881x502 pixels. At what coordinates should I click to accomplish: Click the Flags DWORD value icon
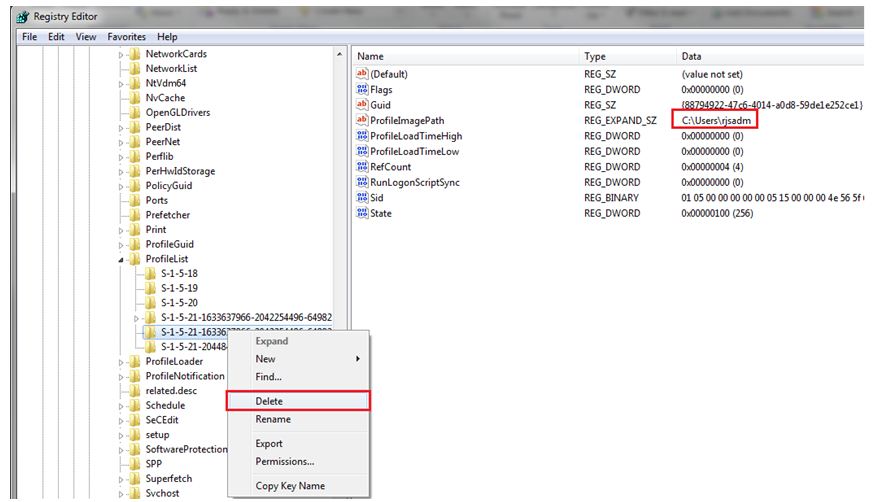click(362, 90)
